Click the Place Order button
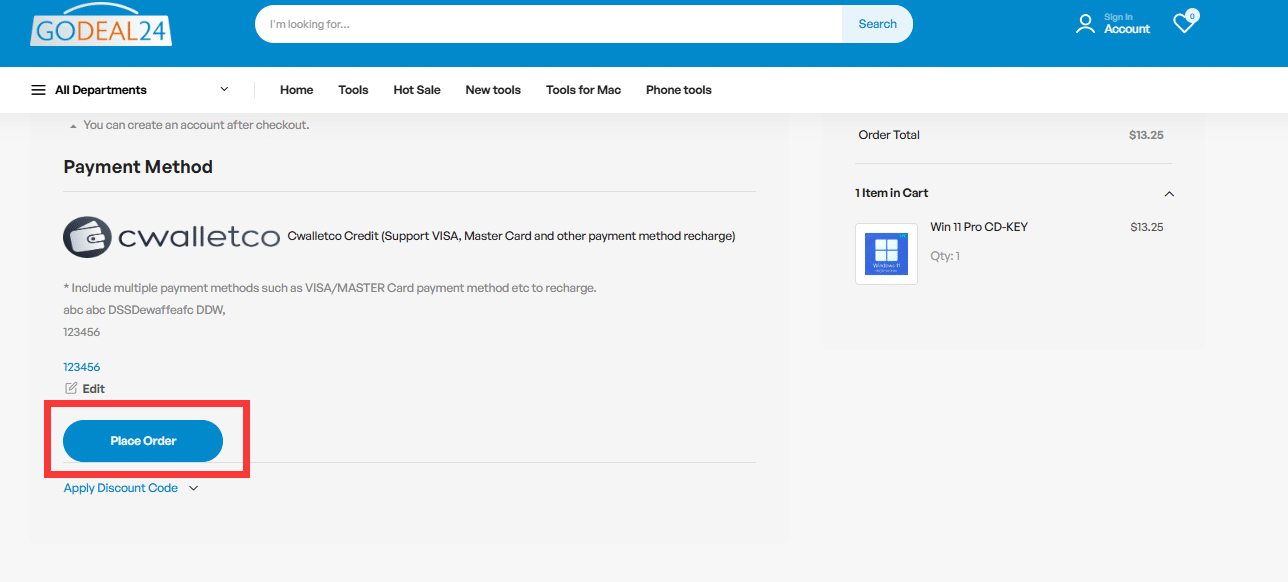Viewport: 1288px width, 582px height. click(143, 441)
